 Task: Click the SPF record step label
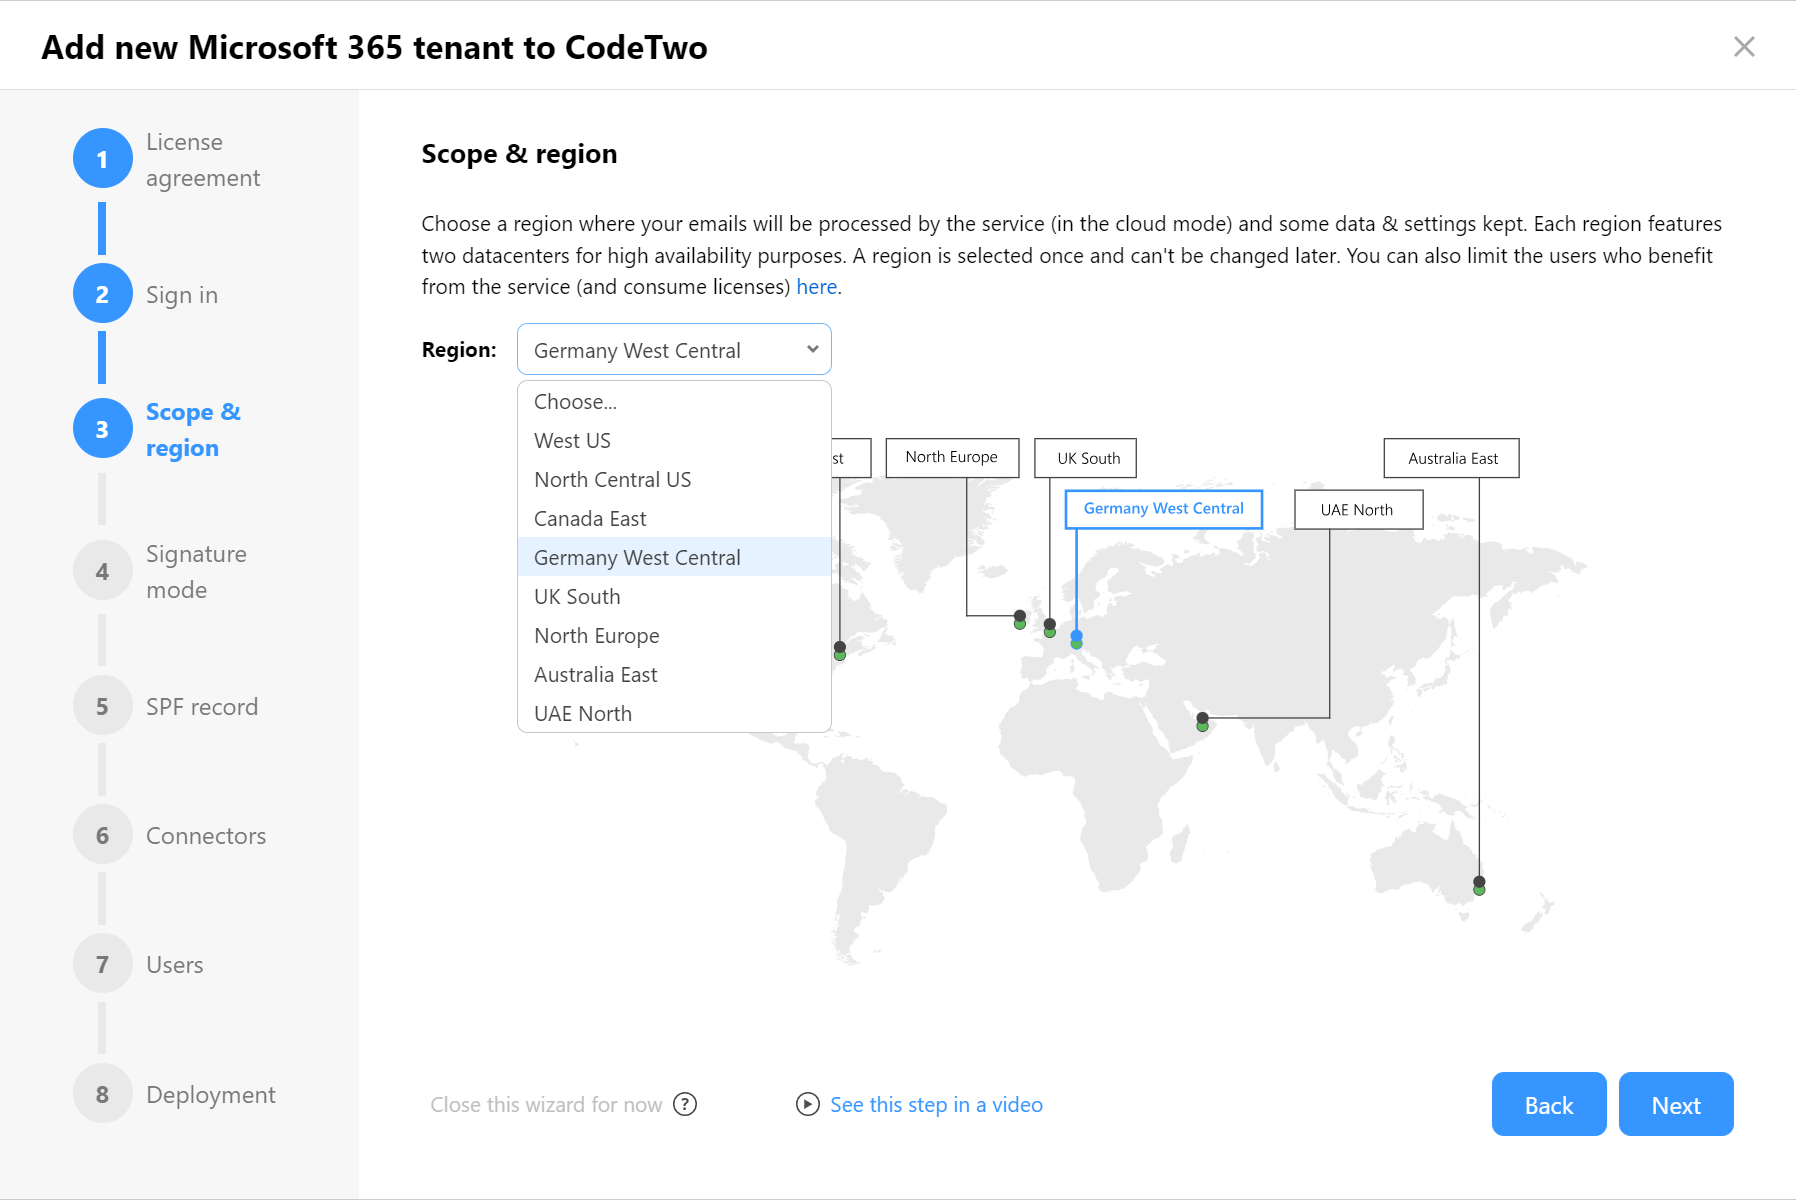click(x=202, y=707)
